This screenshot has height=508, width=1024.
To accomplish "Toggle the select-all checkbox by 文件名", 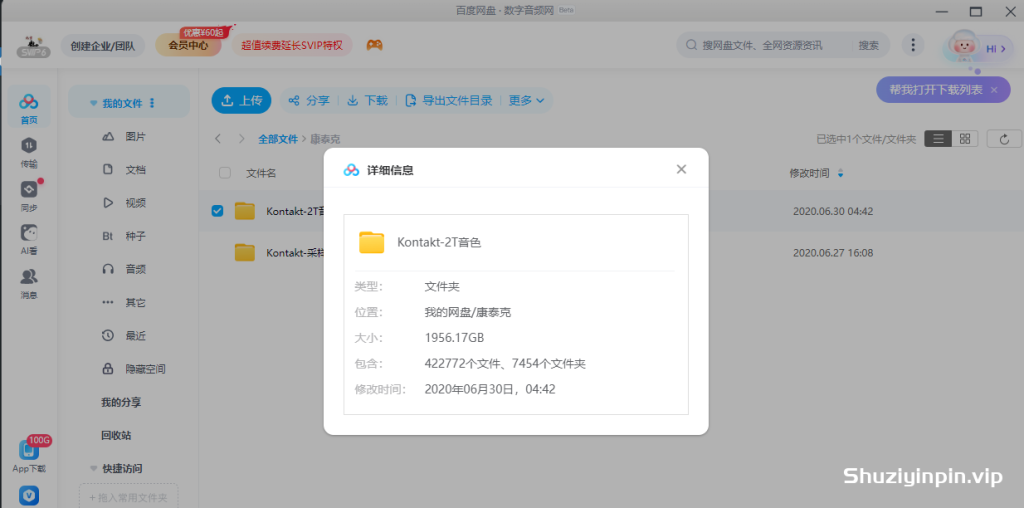I will [x=225, y=173].
